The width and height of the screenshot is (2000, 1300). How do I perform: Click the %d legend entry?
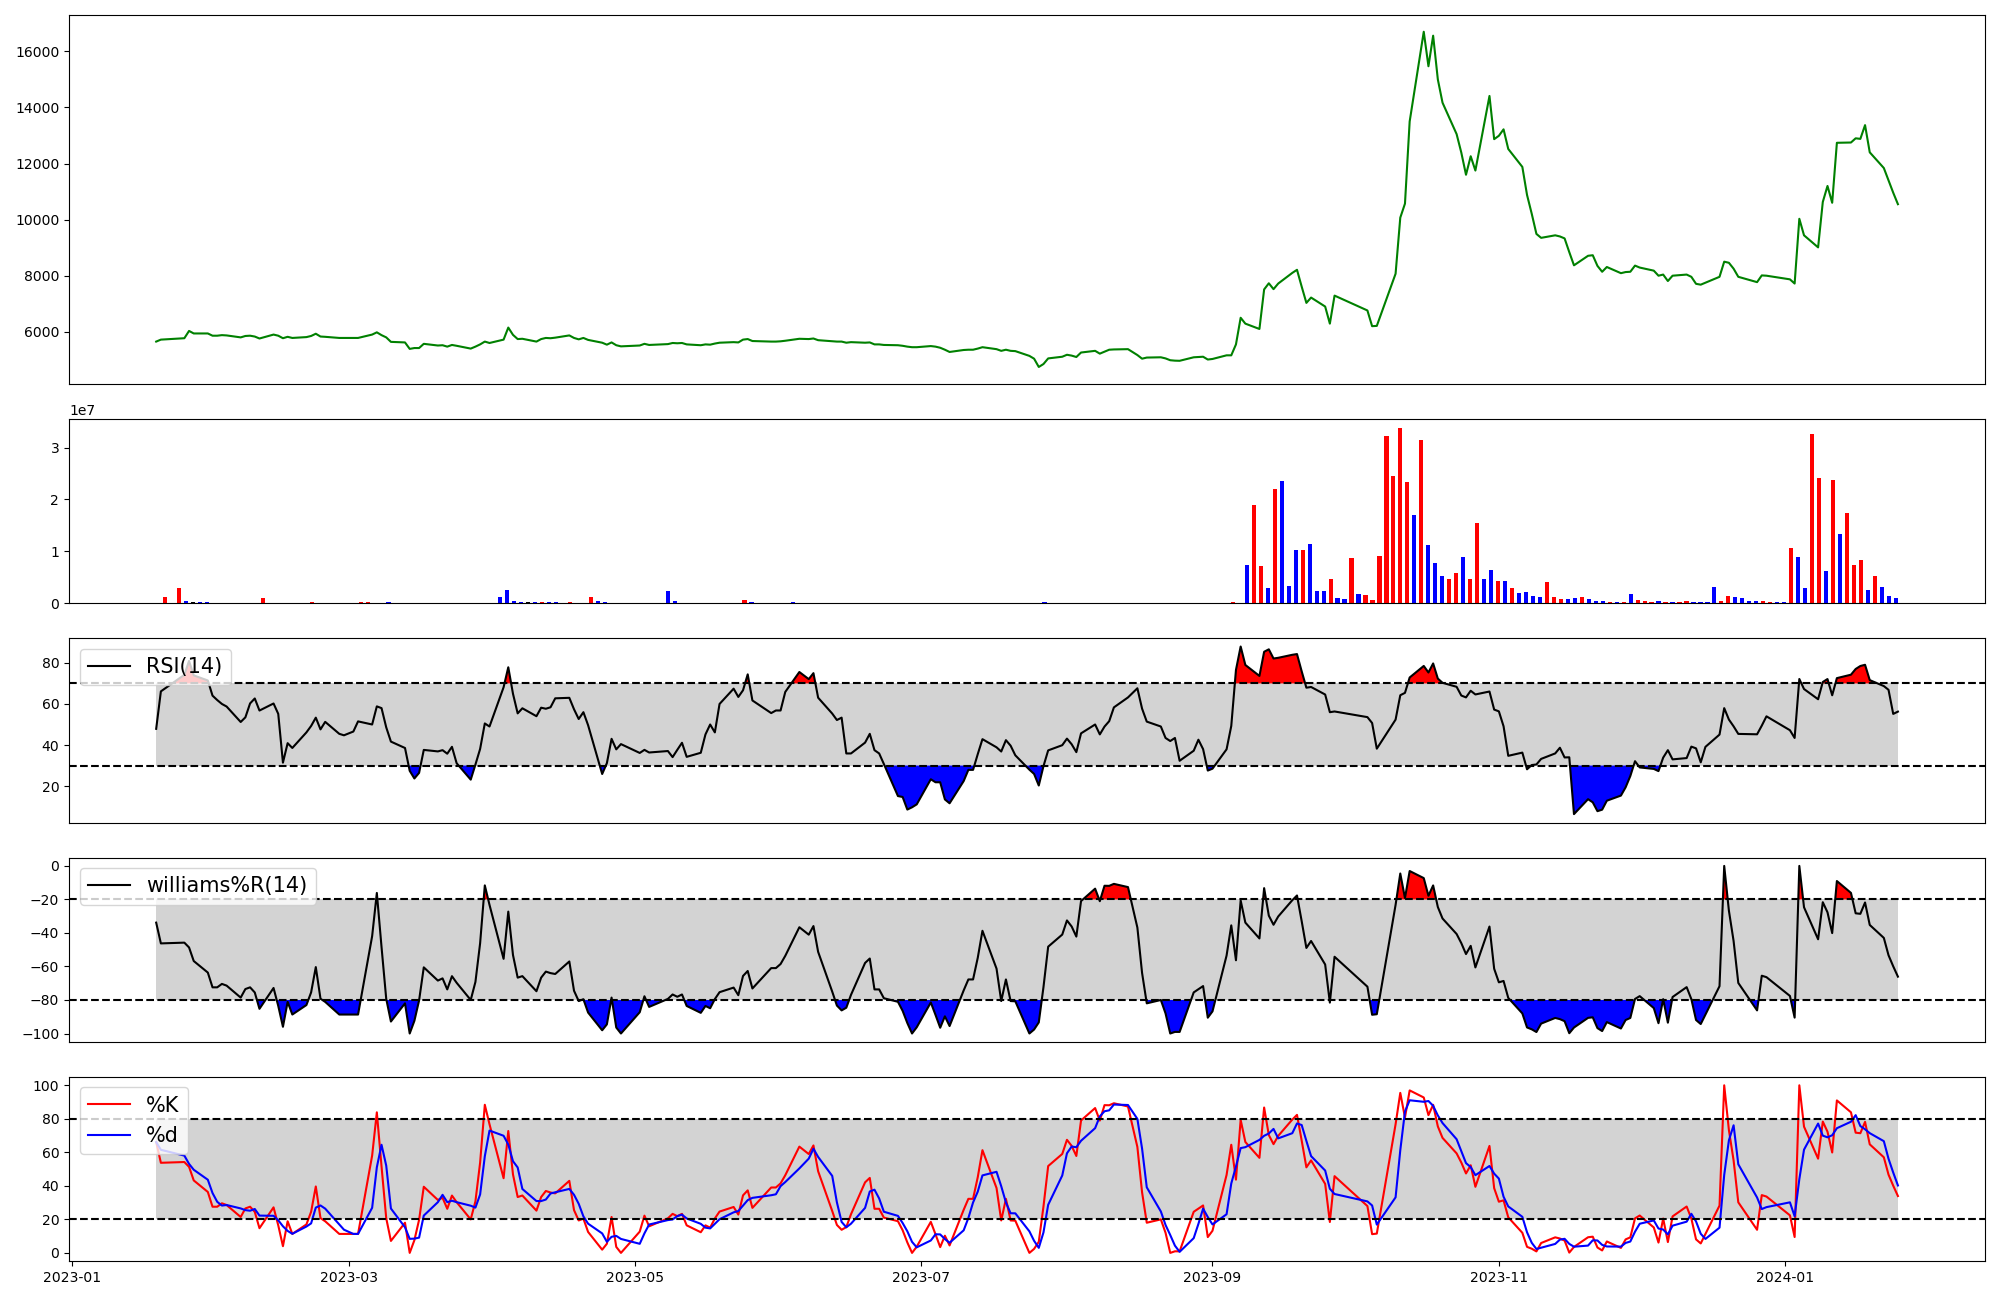[x=162, y=1134]
